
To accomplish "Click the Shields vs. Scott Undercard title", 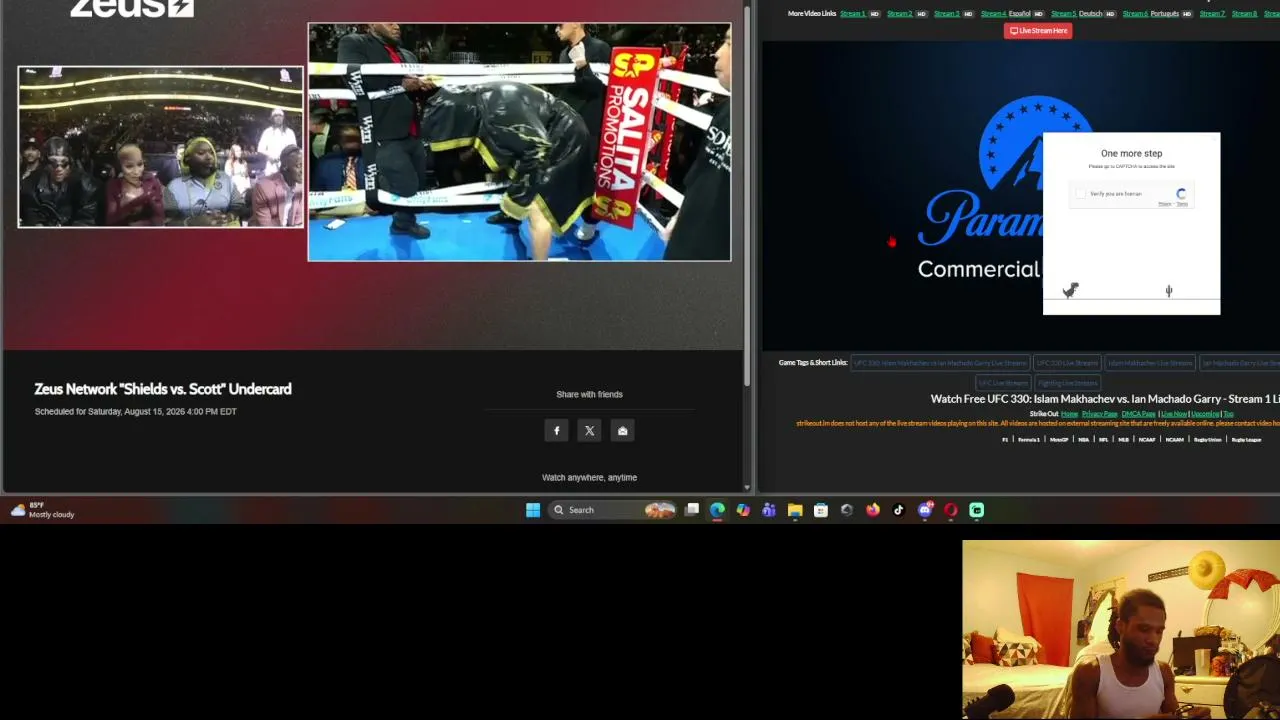I will [163, 389].
